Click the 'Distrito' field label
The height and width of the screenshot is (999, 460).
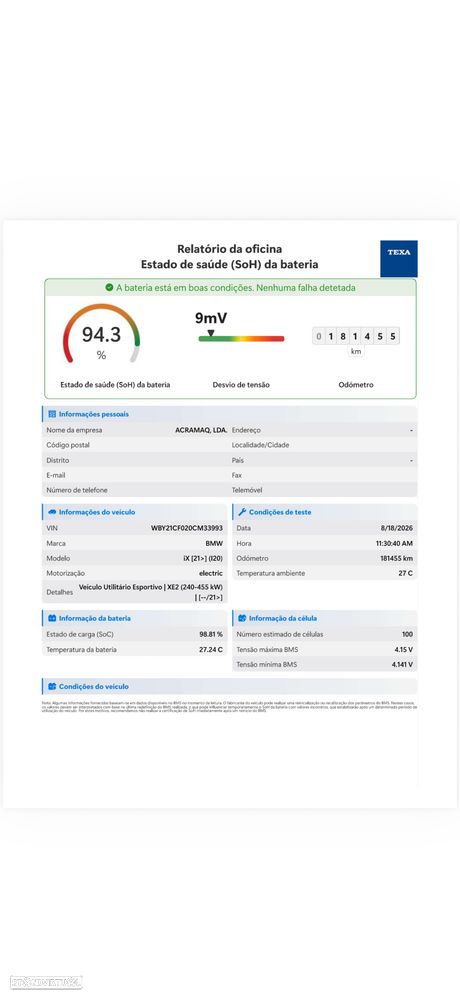(x=58, y=460)
